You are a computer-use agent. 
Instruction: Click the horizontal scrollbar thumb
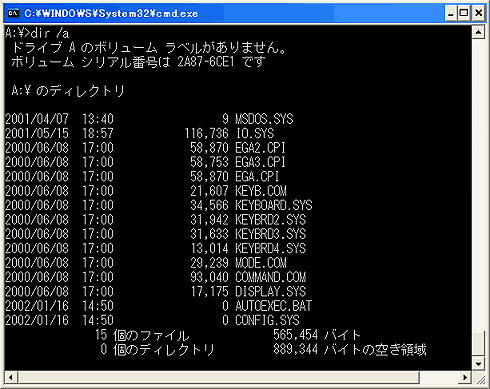tap(219, 378)
